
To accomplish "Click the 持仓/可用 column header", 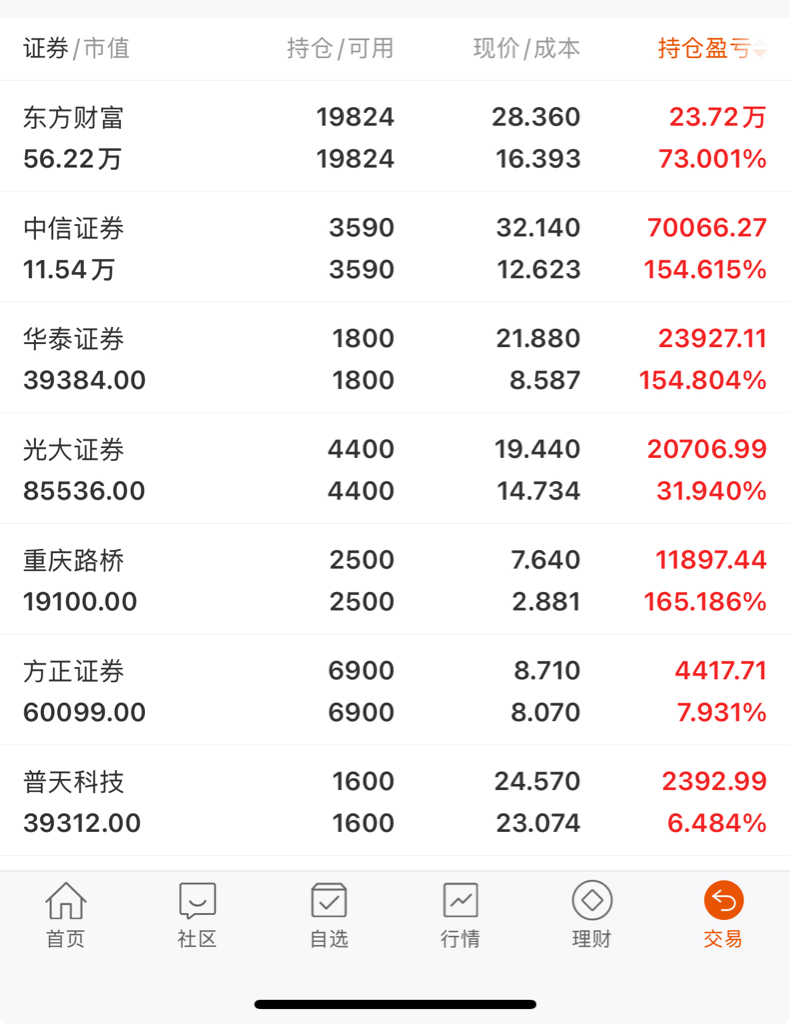I will click(340, 48).
